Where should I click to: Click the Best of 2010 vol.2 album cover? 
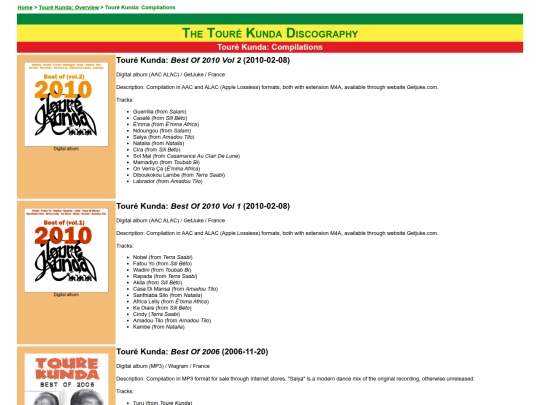(66, 104)
